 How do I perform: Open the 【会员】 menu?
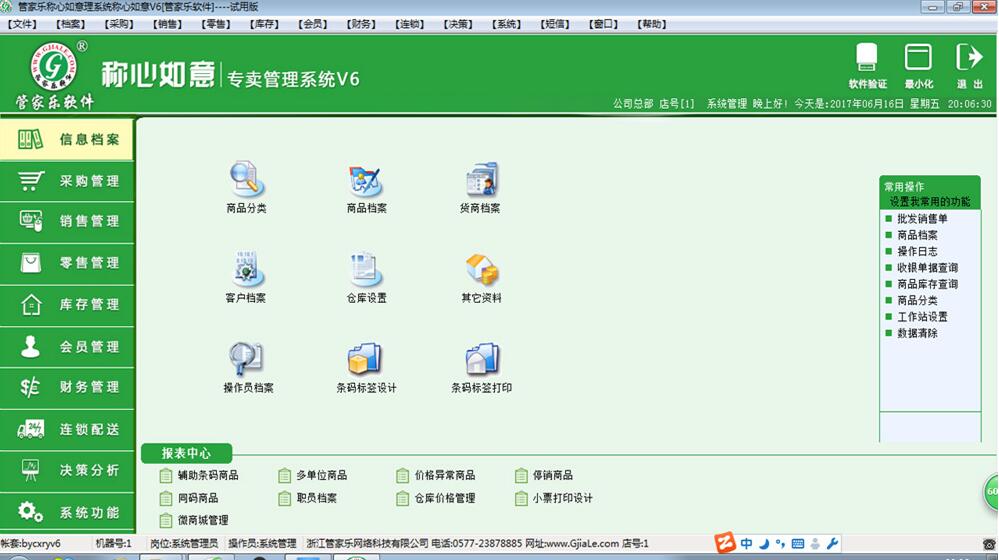[x=313, y=24]
